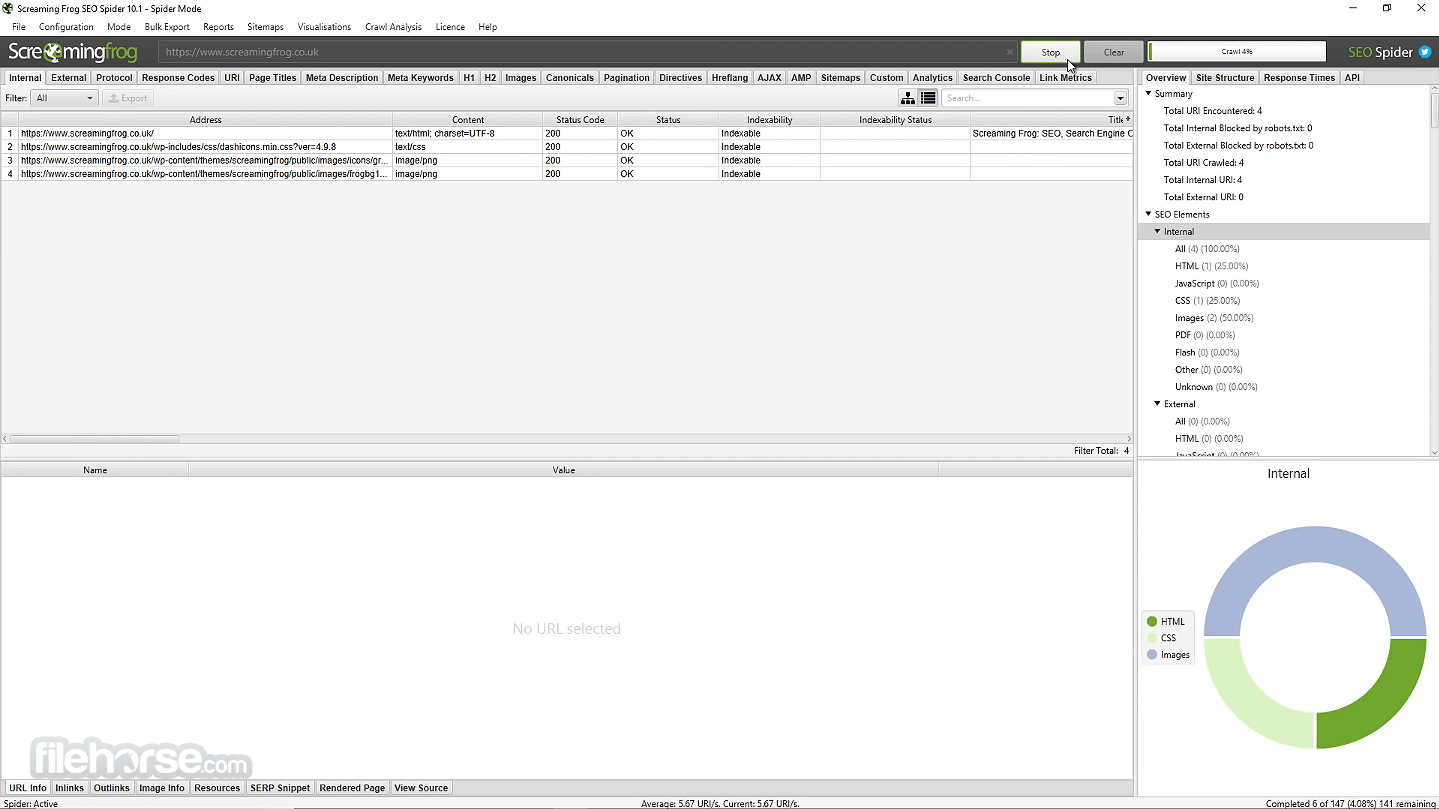Click the Search input box
Viewport: 1439px width, 809px height.
point(1027,98)
